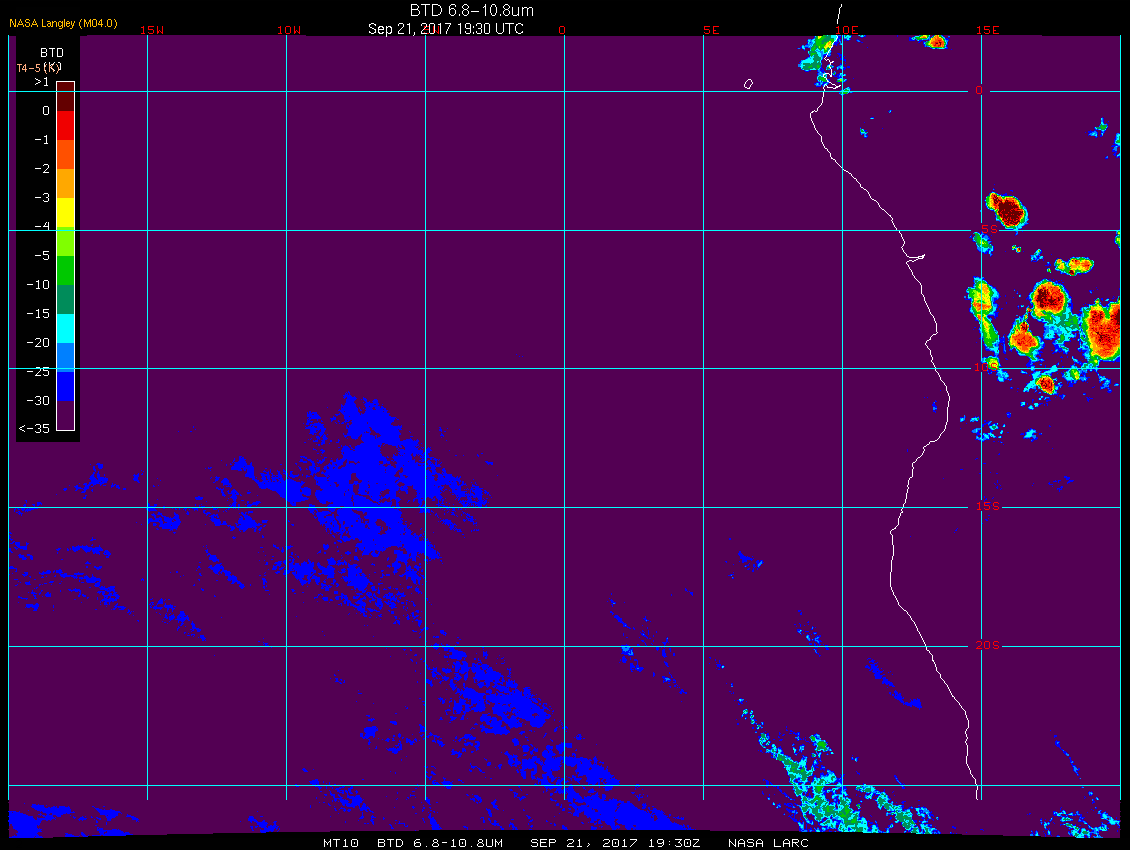Click the white 0 value in the legend
The width and height of the screenshot is (1130, 850).
(x=45, y=111)
